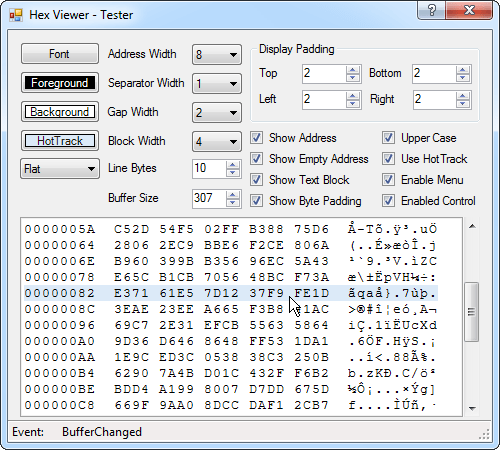Open the Gap Width dropdown
Viewport: 500px width, 450px height.
tap(217, 112)
